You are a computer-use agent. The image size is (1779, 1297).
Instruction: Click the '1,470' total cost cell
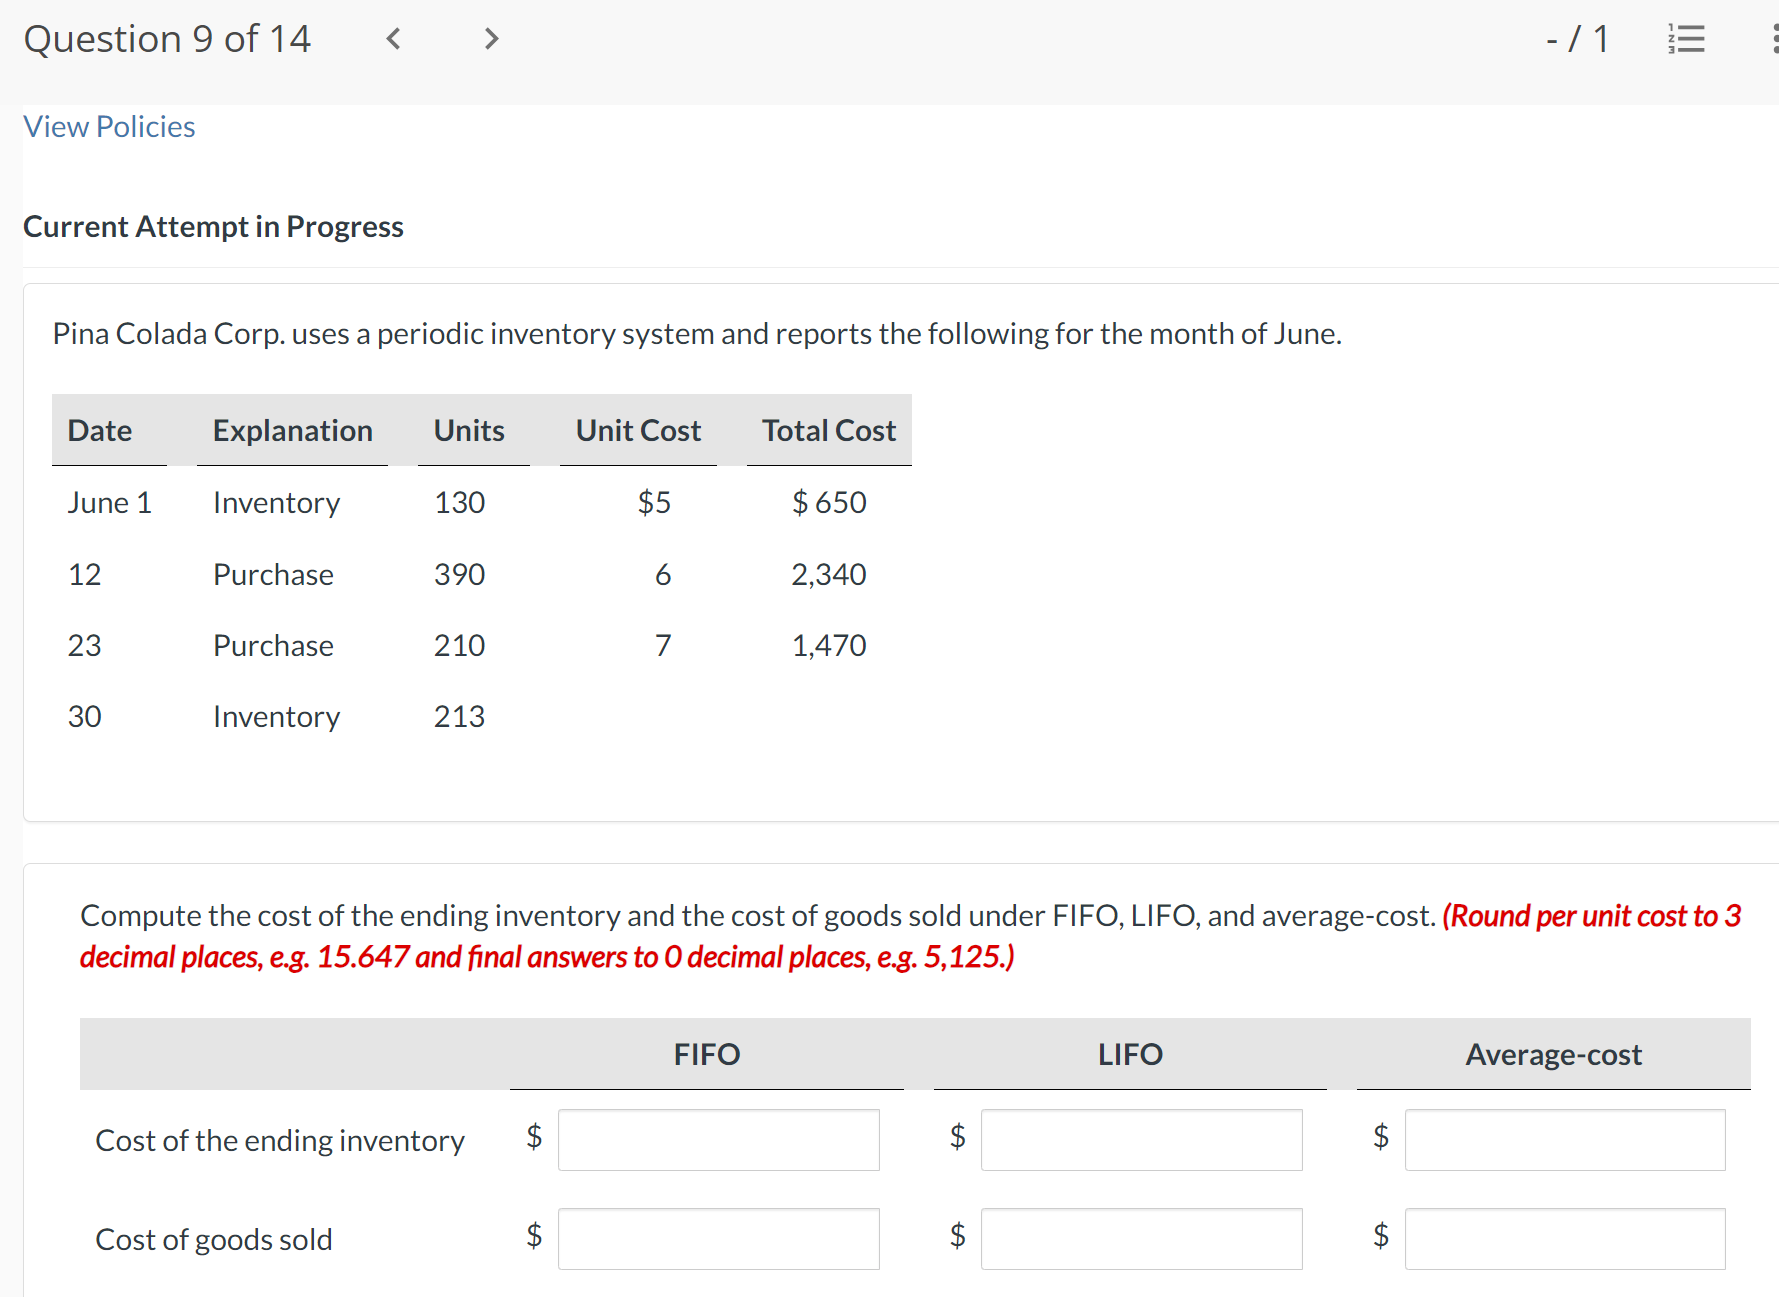829,645
